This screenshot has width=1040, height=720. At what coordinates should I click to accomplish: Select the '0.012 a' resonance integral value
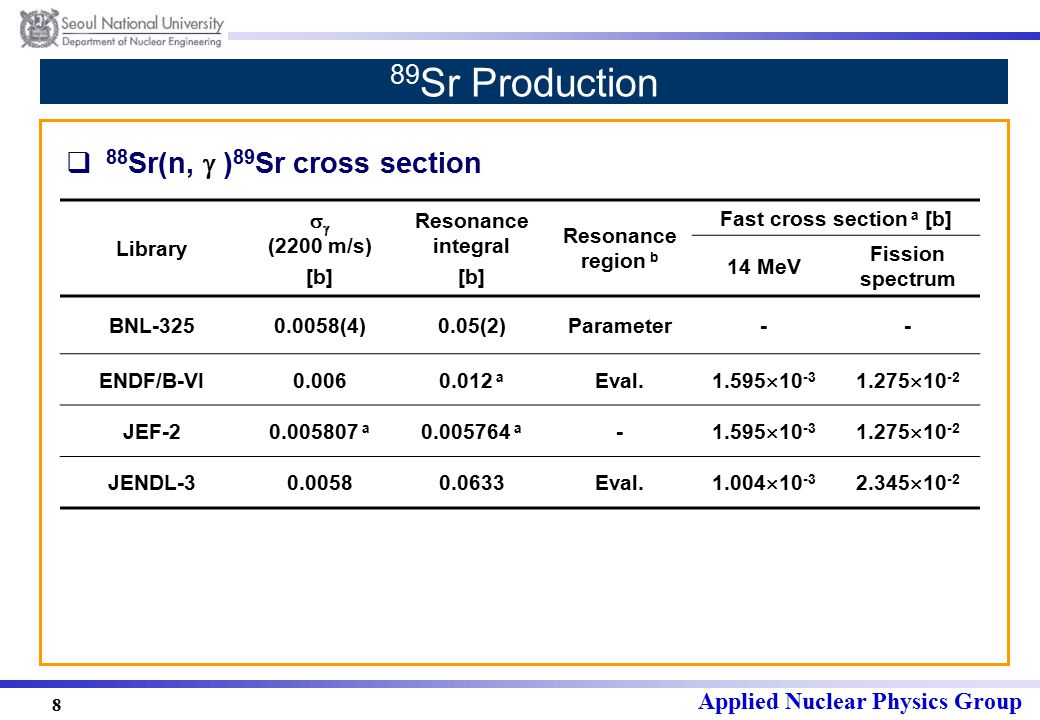(x=471, y=381)
